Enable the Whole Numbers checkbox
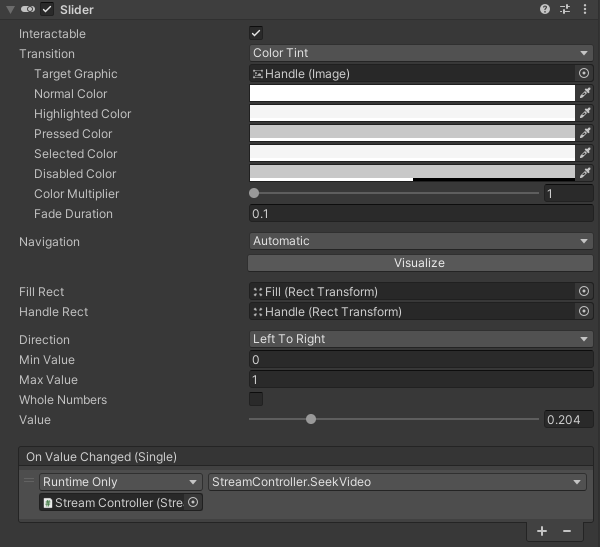600x547 pixels. [x=256, y=399]
